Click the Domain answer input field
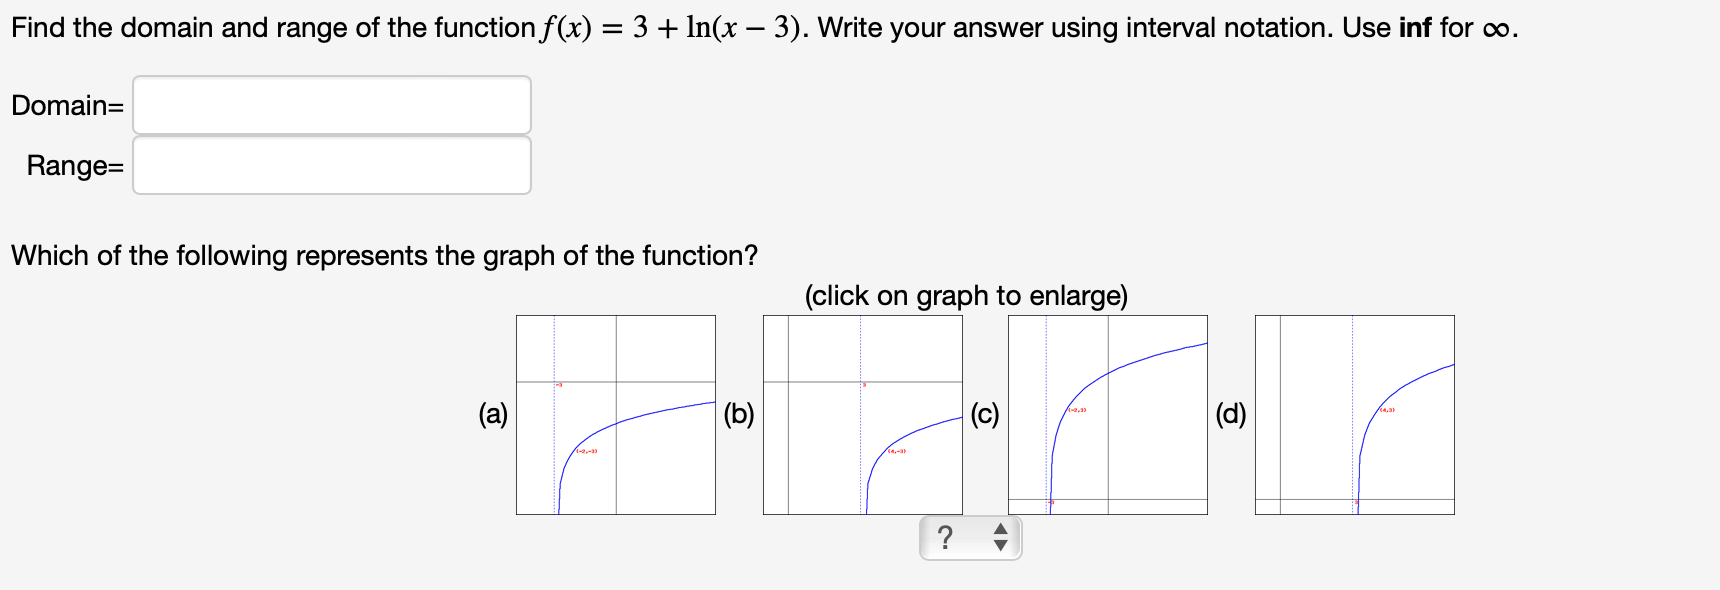The image size is (1720, 590). 331,106
